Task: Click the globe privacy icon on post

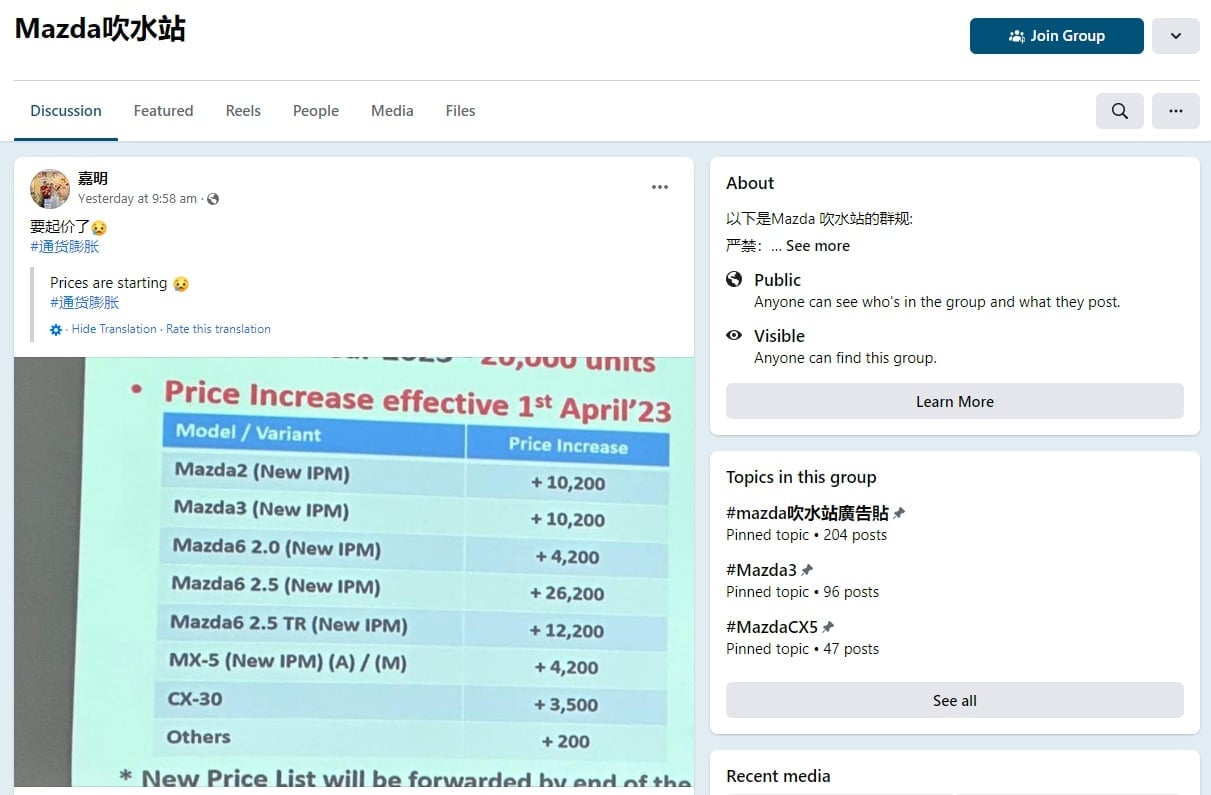Action: (213, 199)
